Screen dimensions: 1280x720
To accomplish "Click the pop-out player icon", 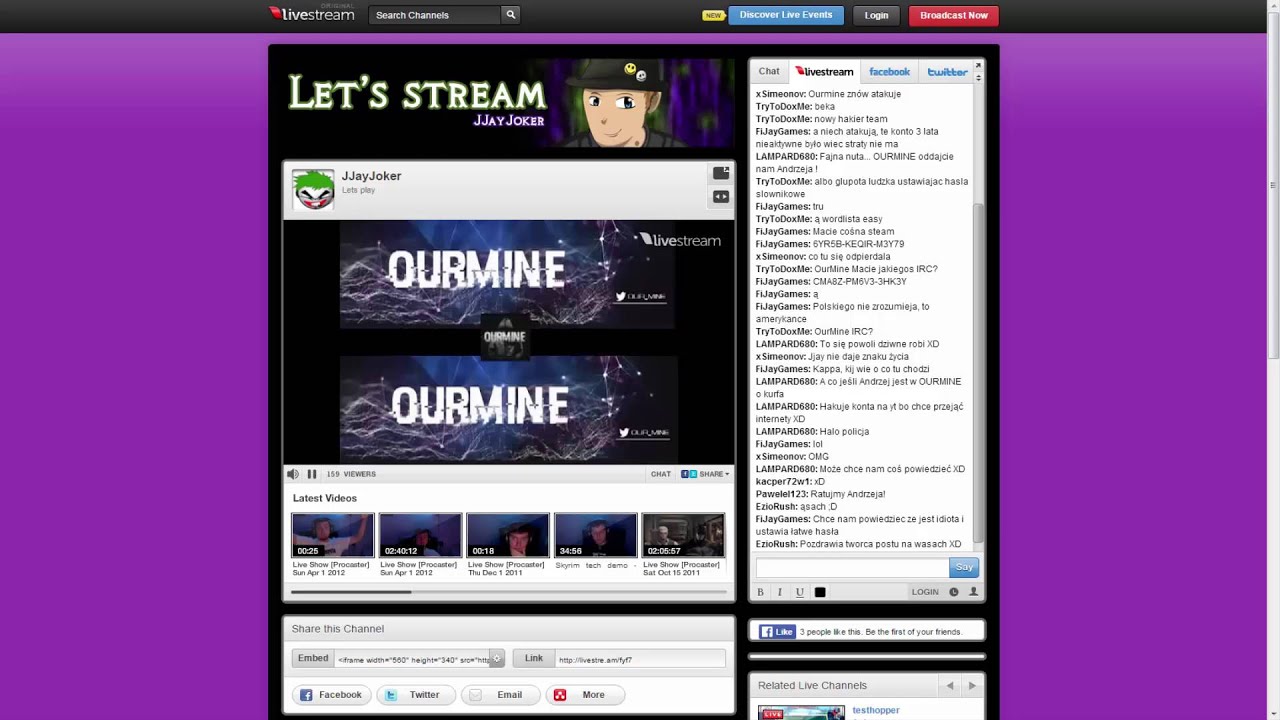I will pyautogui.click(x=721, y=174).
